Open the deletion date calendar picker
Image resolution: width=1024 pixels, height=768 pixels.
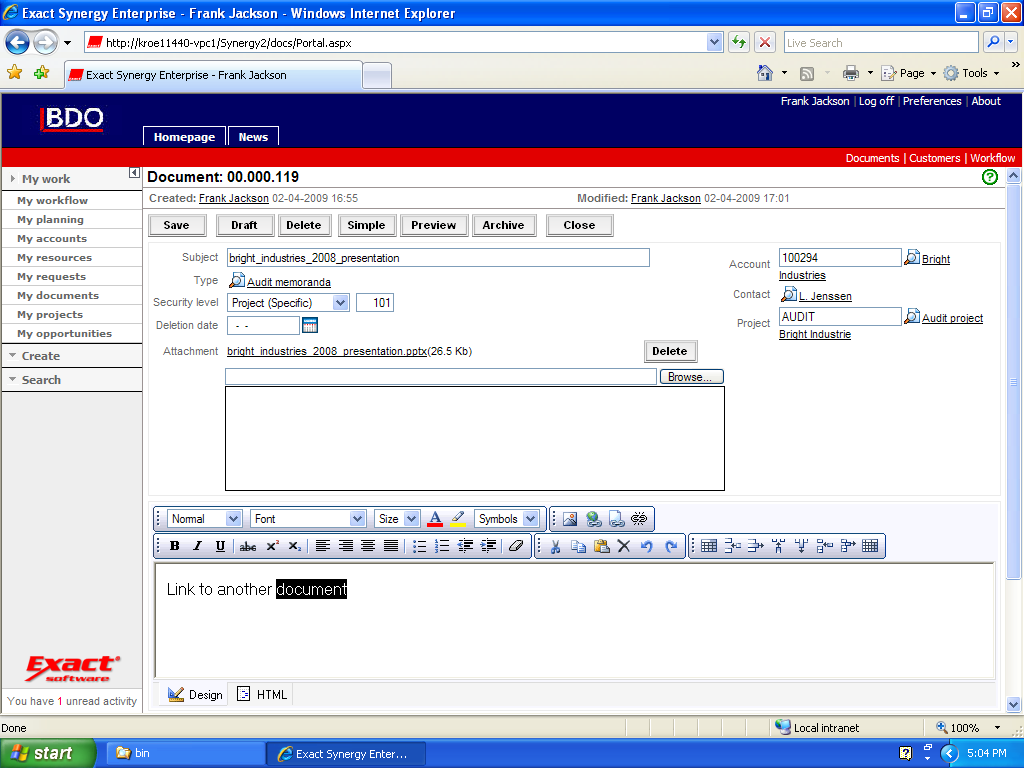(310, 325)
